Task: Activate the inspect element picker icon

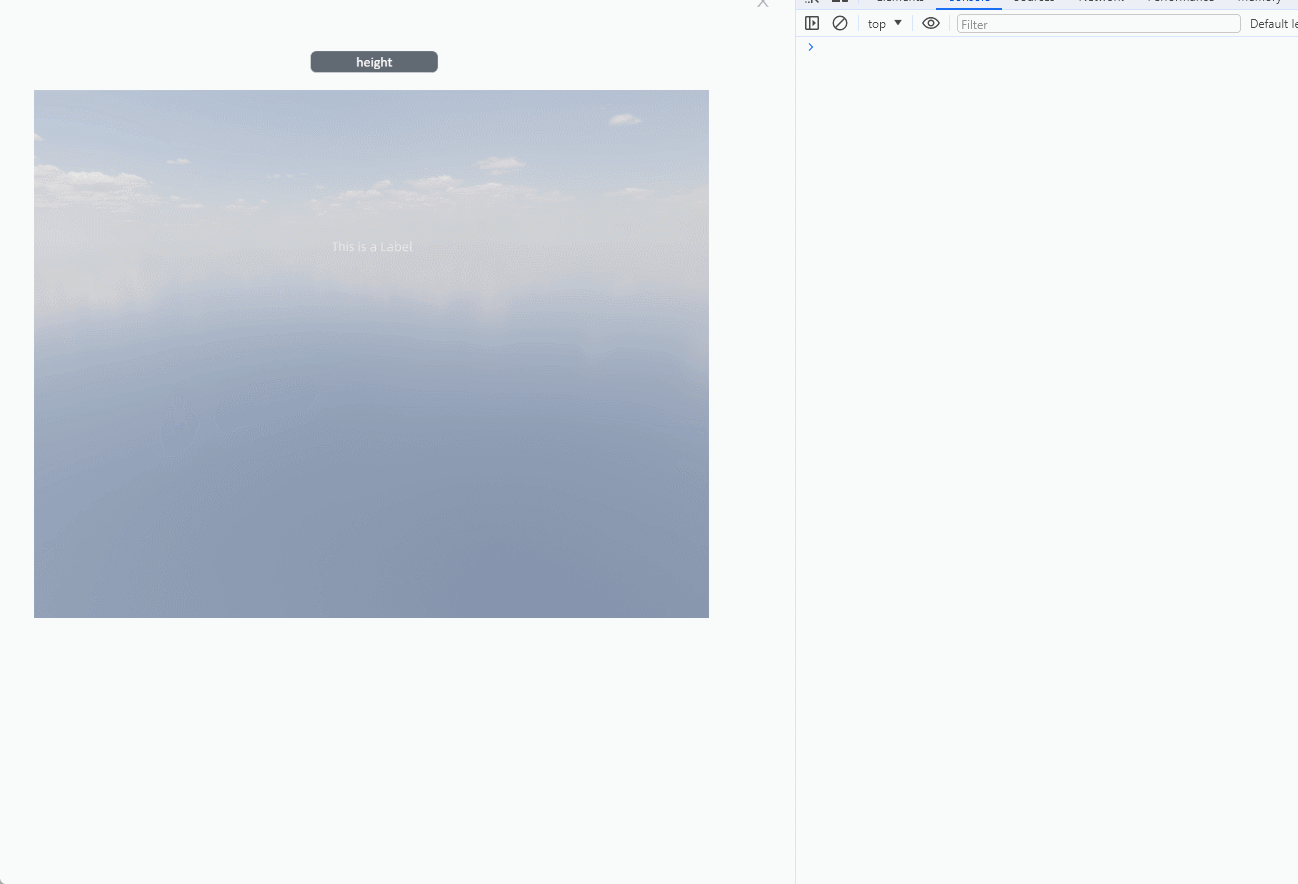Action: click(813, 2)
